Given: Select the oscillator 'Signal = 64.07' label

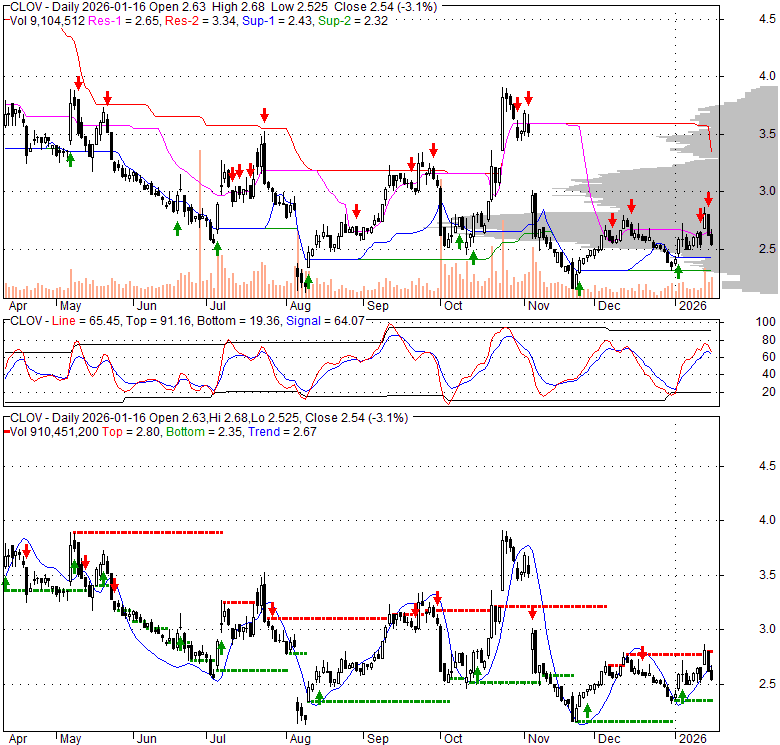Looking at the screenshot, I should [325, 321].
